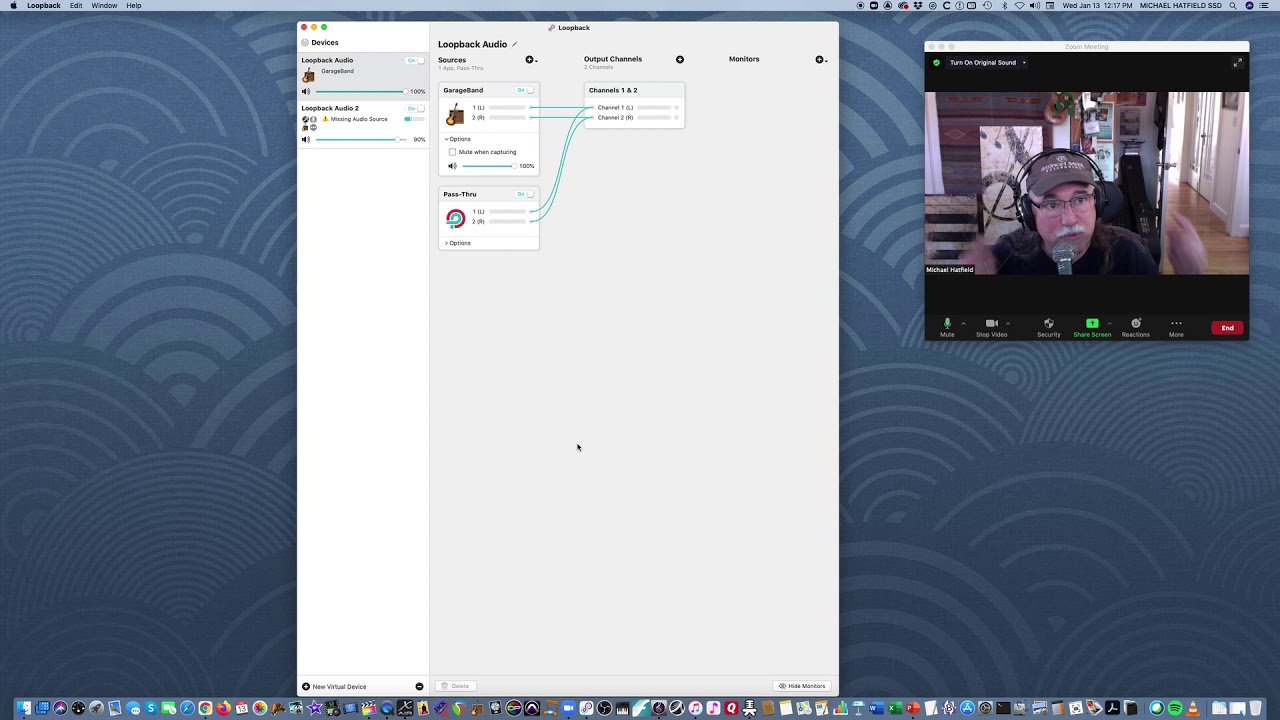
Task: Open the Window menu
Action: [x=104, y=6]
